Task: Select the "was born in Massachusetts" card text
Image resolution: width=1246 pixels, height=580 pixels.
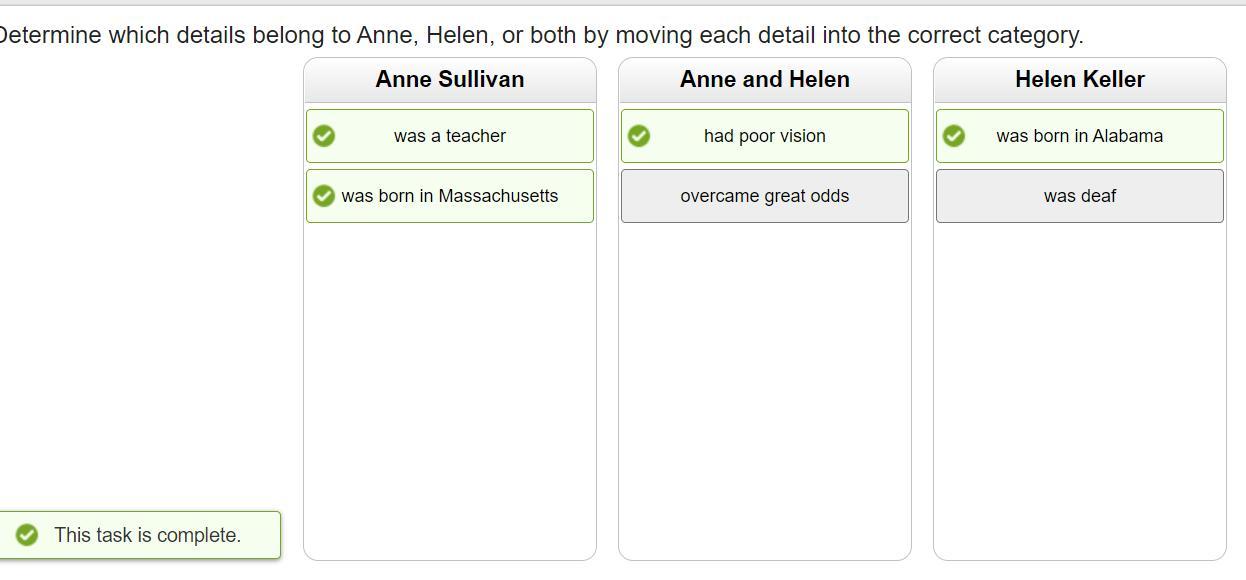Action: [x=450, y=196]
